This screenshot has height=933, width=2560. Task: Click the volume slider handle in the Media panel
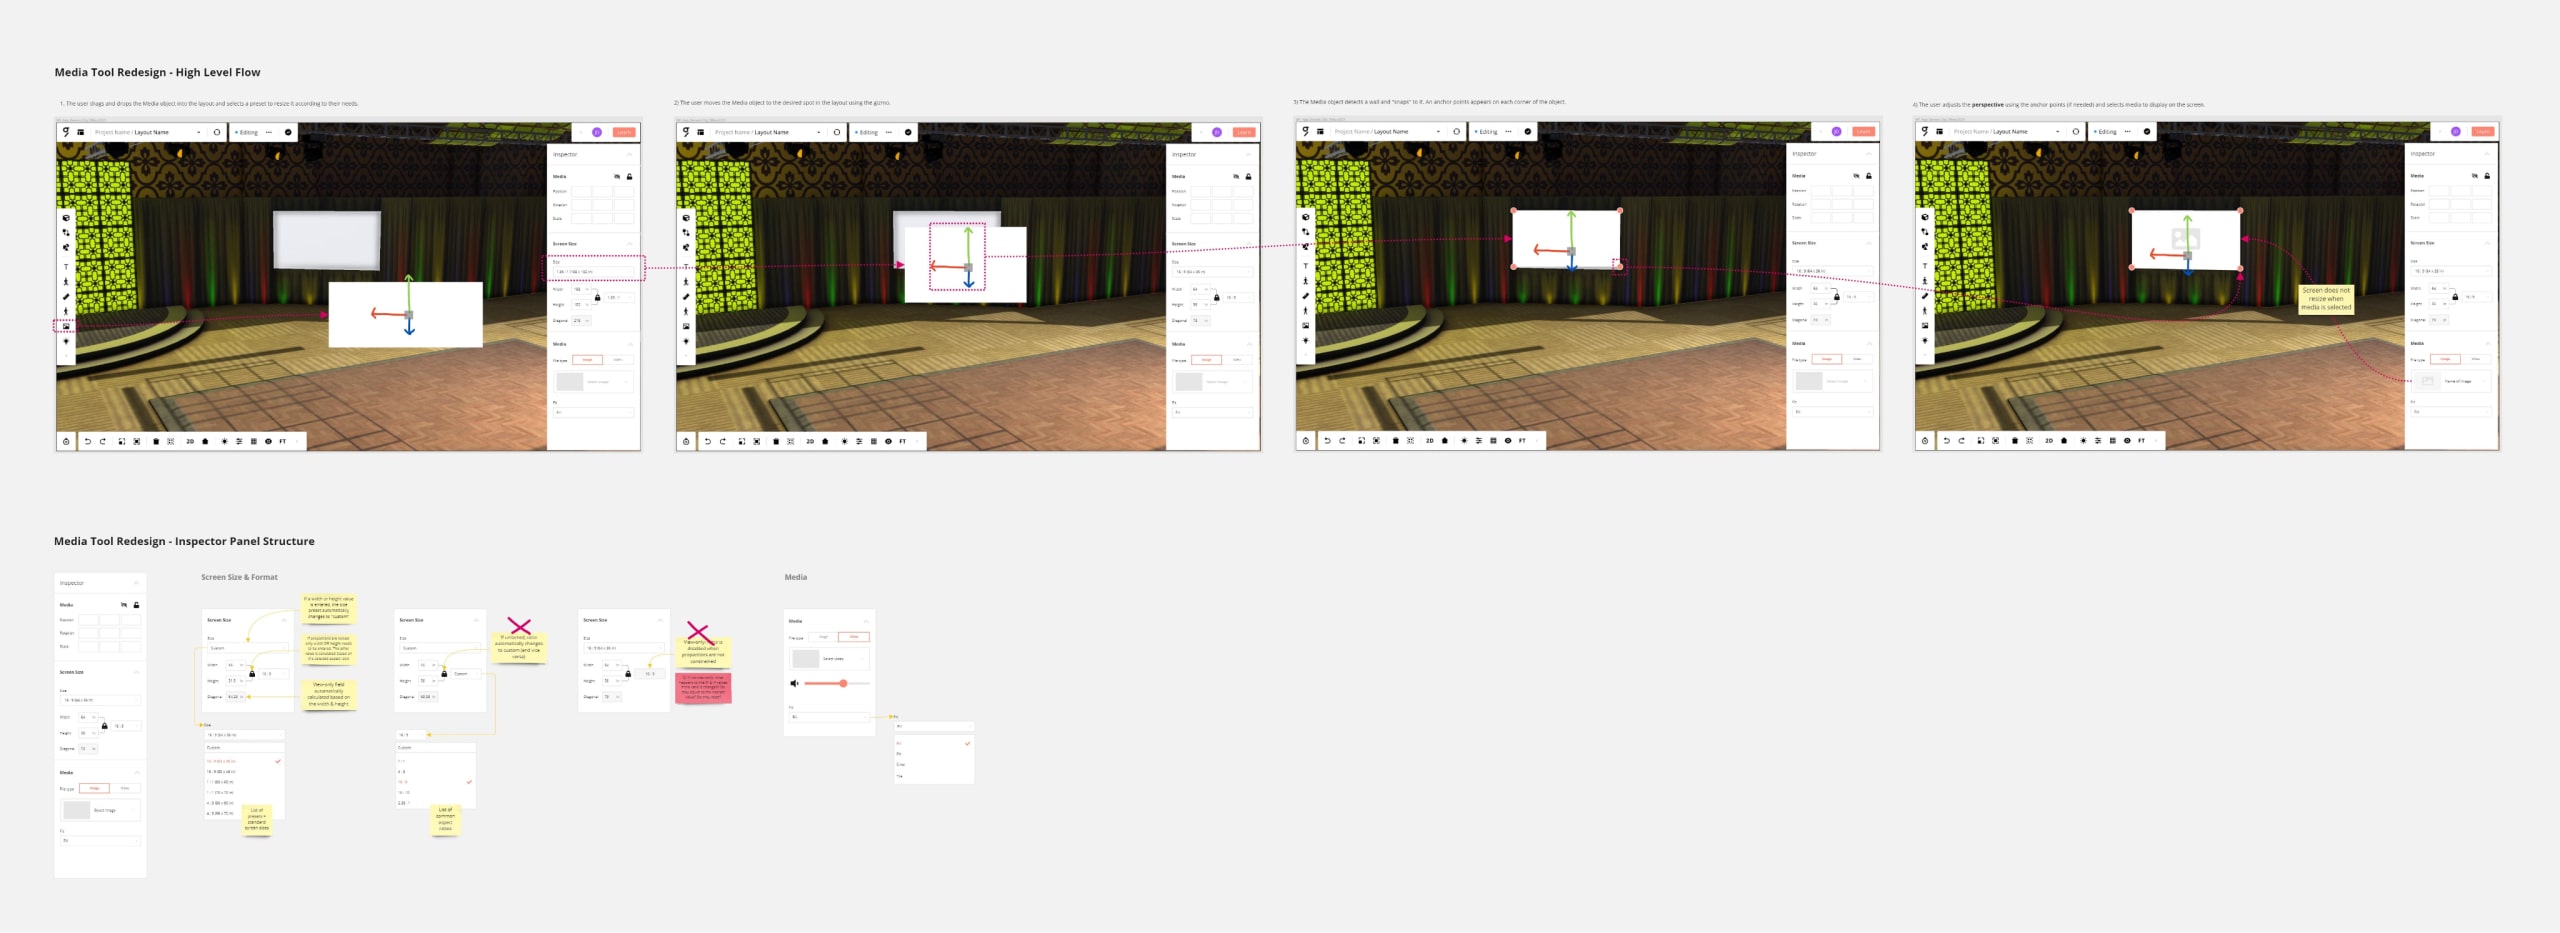[843, 684]
